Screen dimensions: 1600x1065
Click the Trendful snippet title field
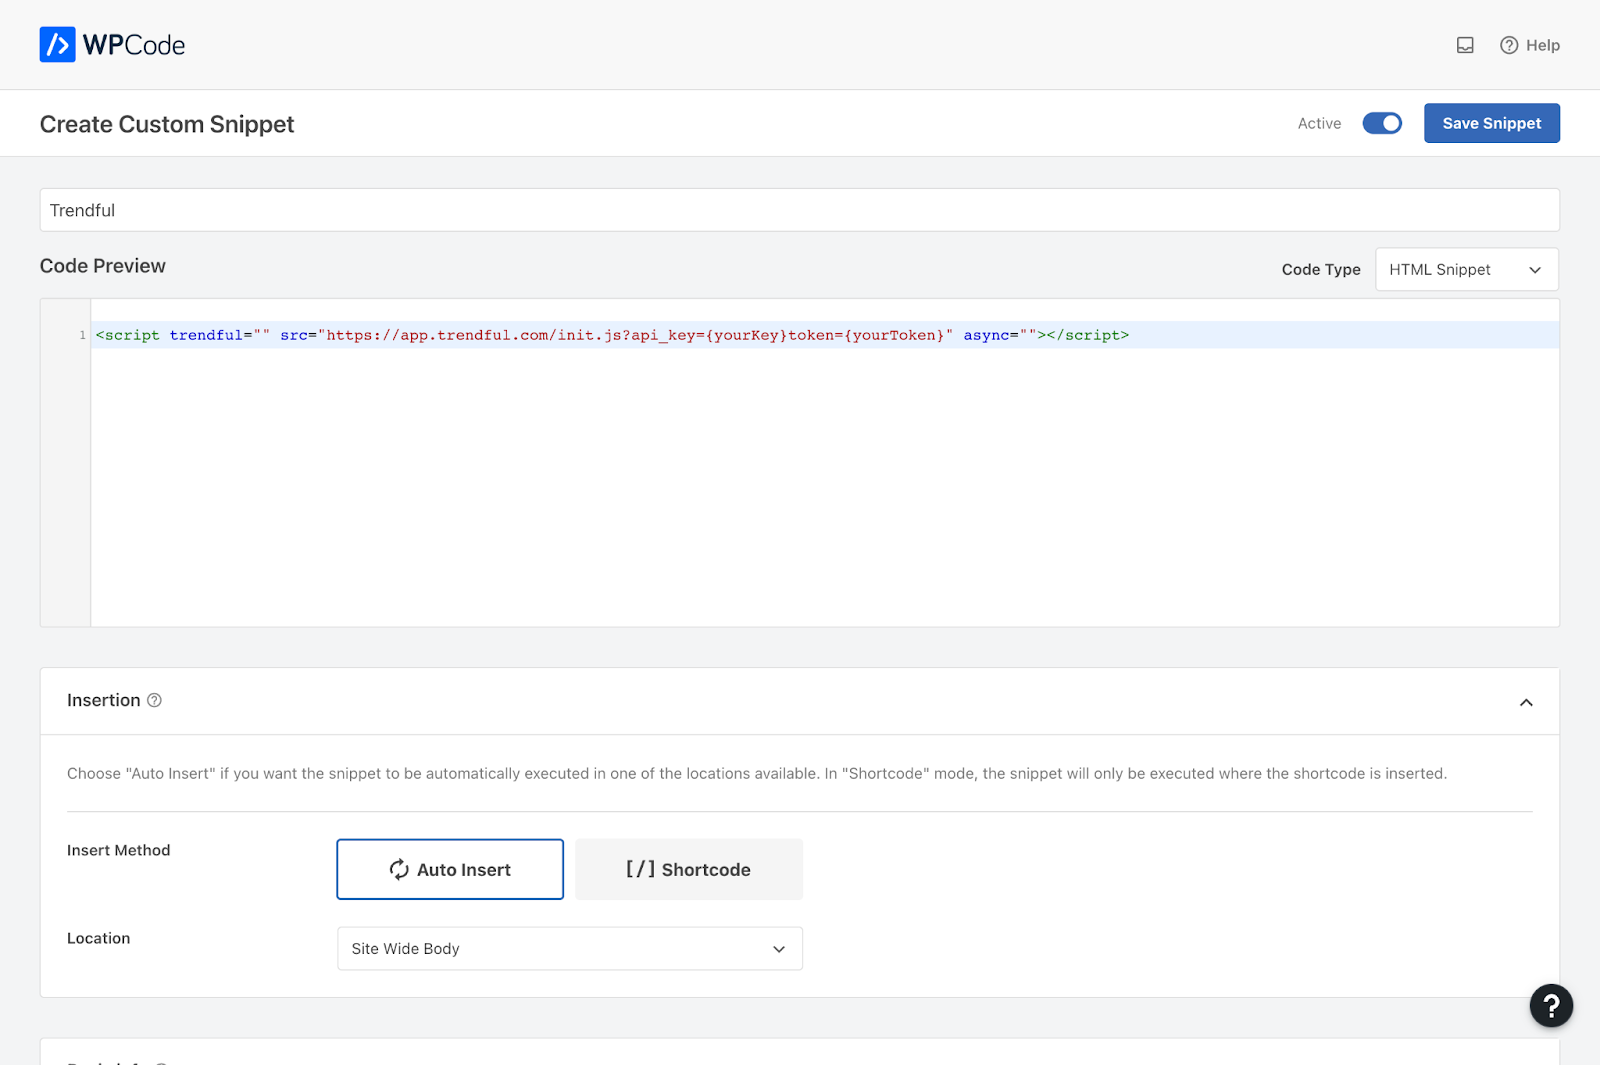pyautogui.click(x=799, y=210)
